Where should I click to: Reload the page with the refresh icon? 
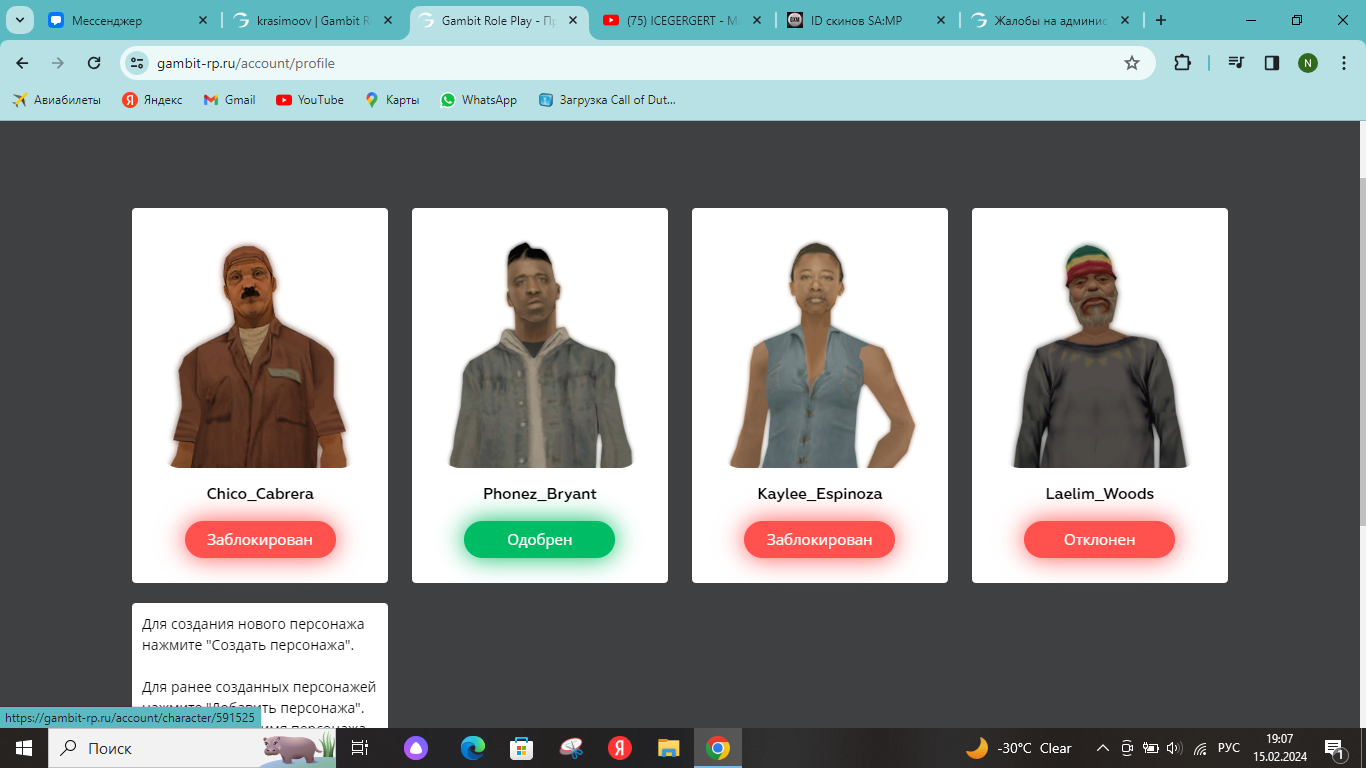click(x=94, y=63)
